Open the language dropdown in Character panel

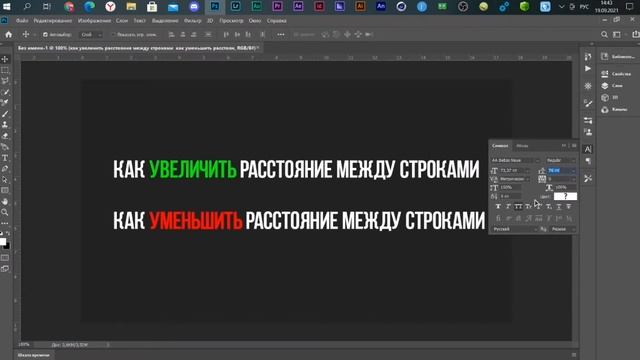pos(515,229)
